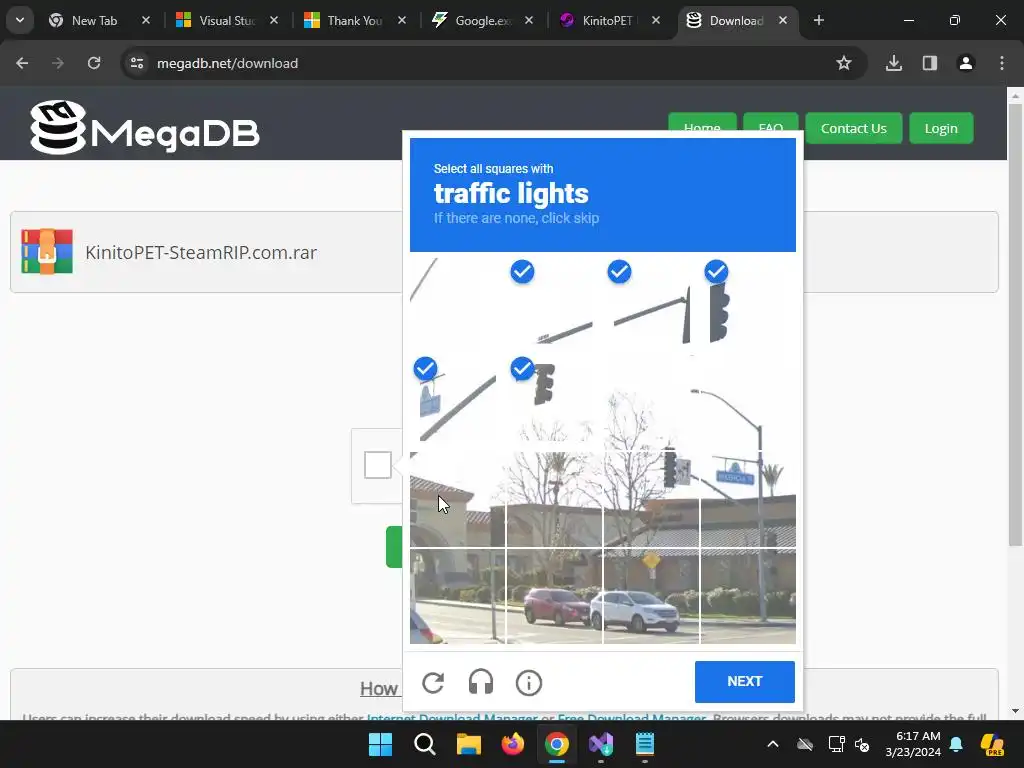
Task: Select the tile with the red car
Action: click(554, 596)
